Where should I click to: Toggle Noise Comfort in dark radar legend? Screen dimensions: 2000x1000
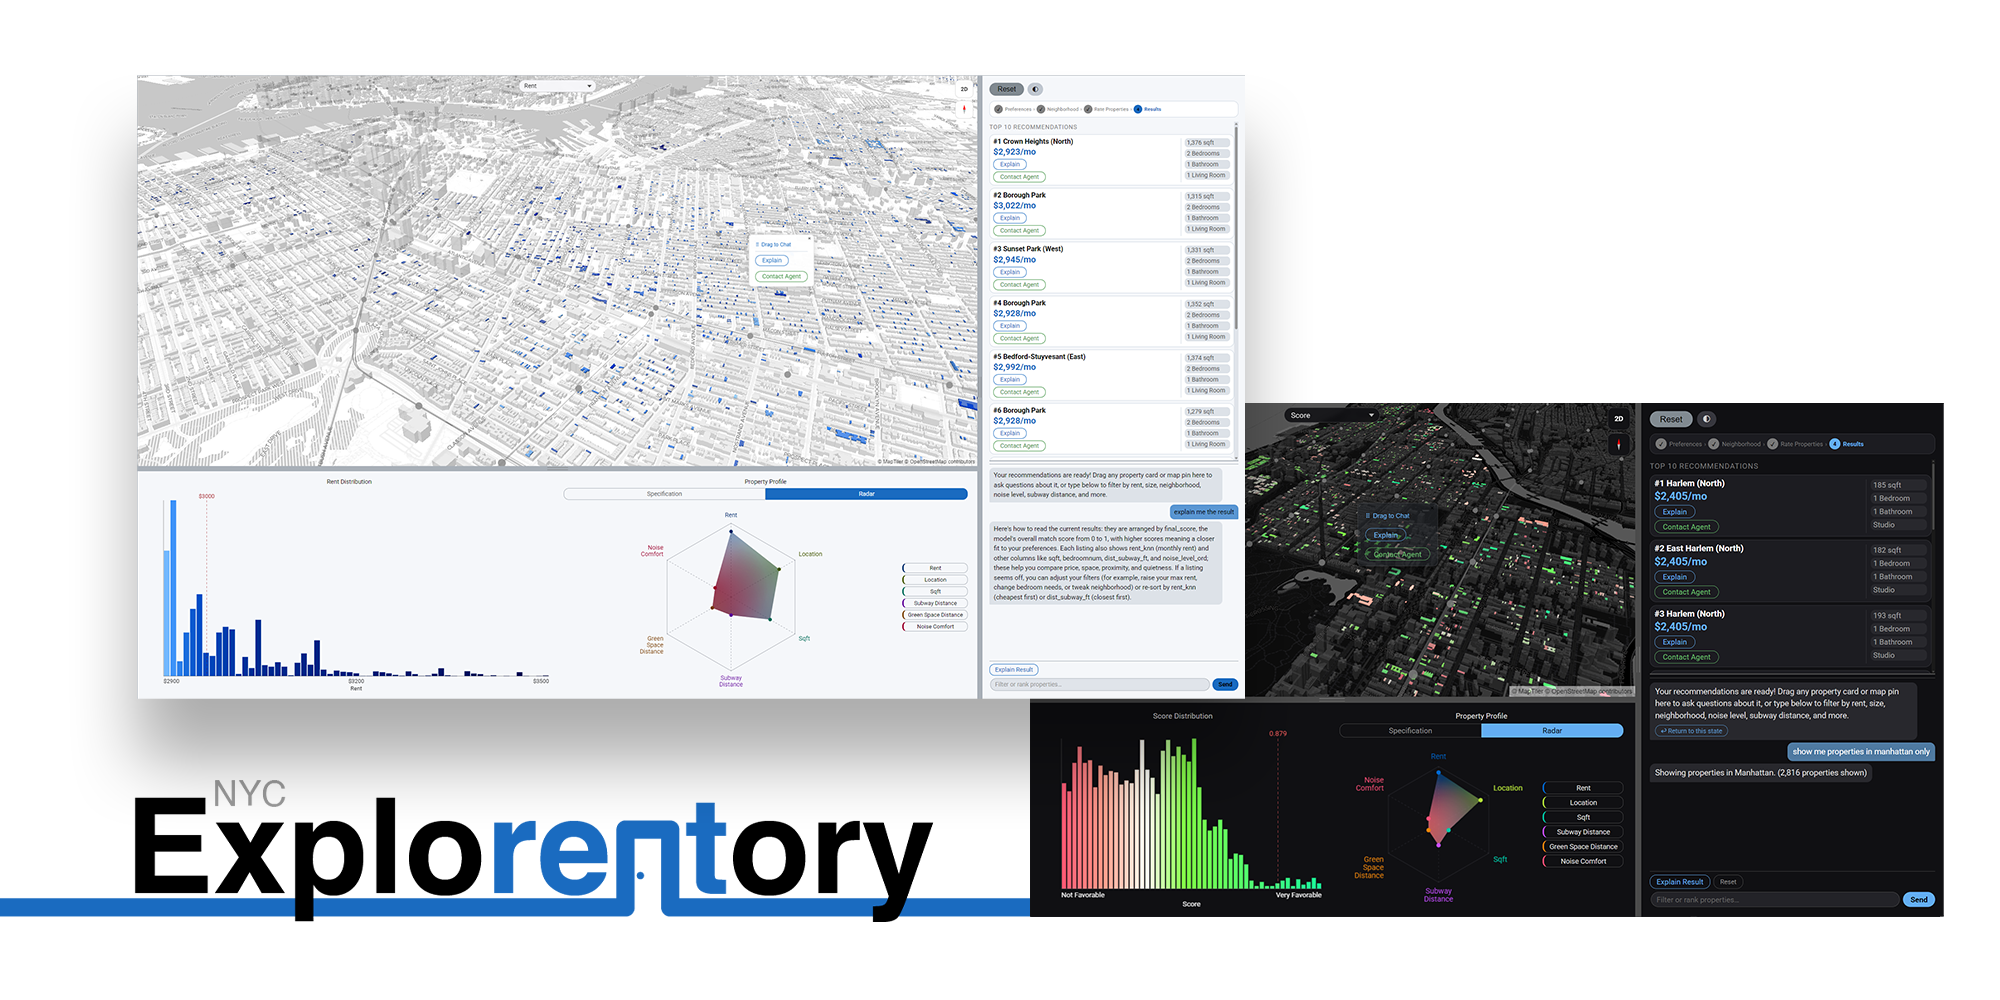click(1583, 861)
